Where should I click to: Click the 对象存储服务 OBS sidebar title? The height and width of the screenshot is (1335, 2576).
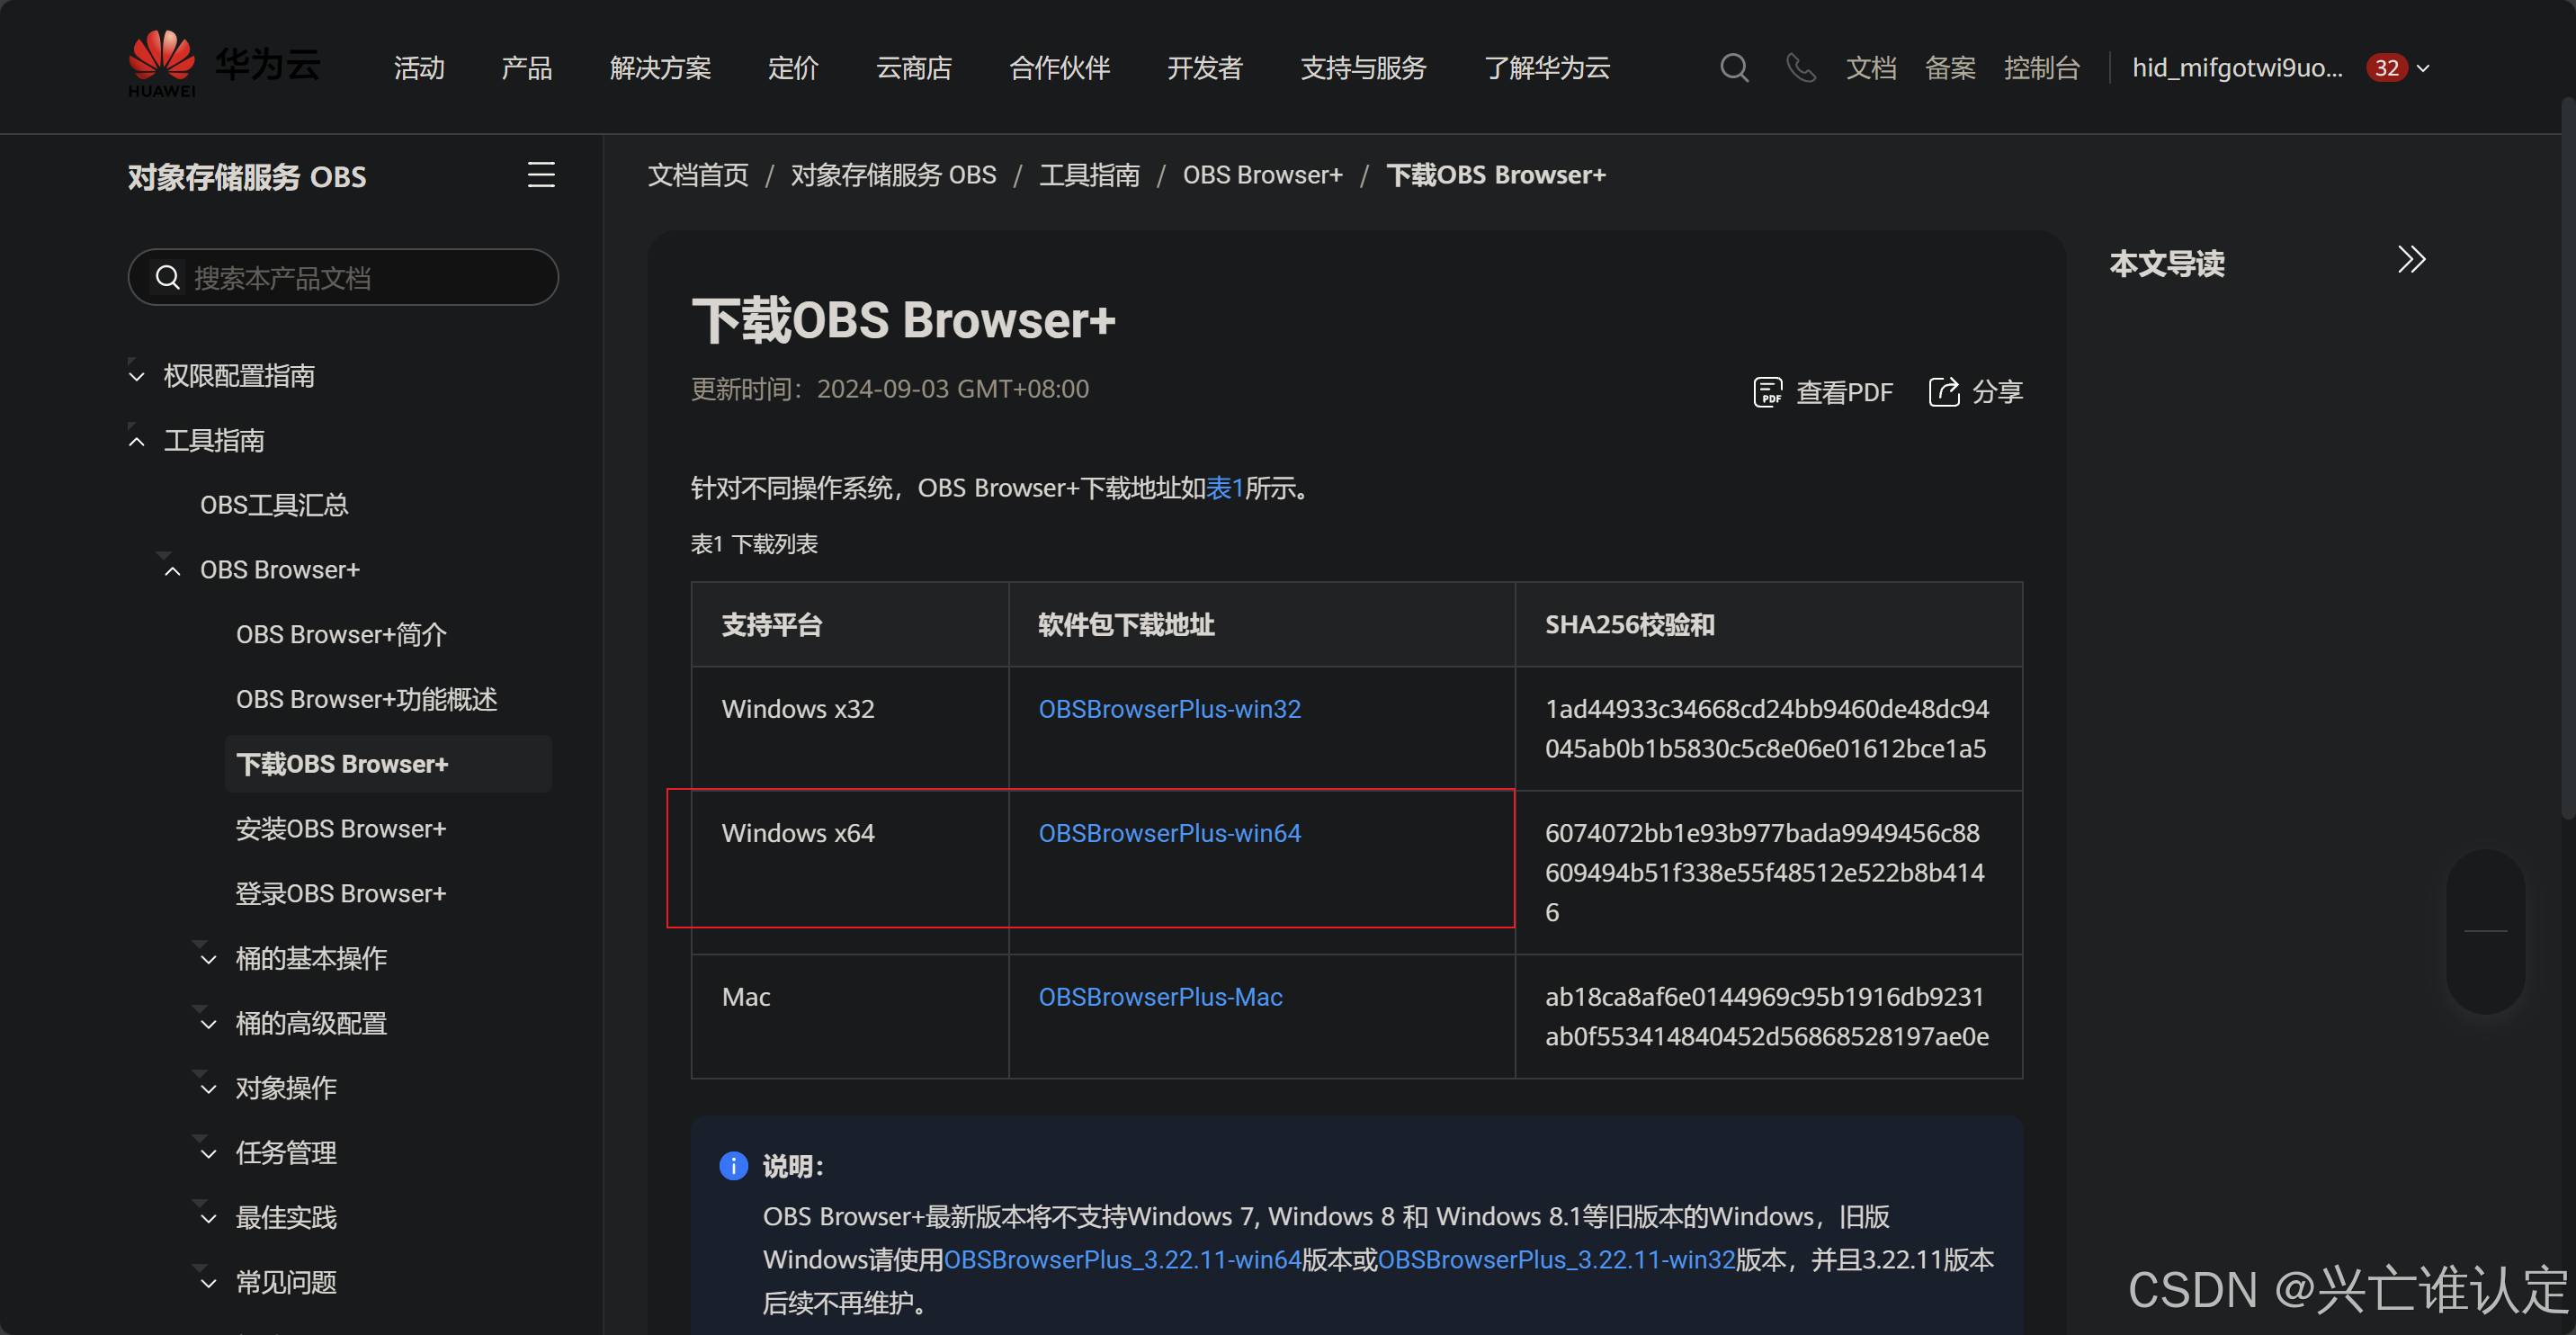click(247, 177)
